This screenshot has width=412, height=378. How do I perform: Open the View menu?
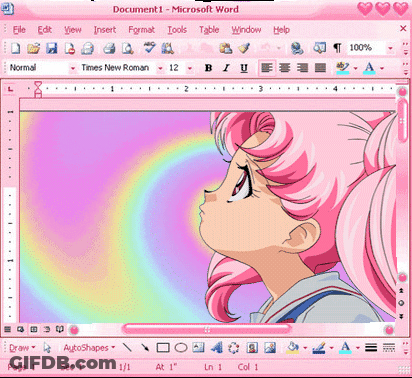pyautogui.click(x=73, y=30)
